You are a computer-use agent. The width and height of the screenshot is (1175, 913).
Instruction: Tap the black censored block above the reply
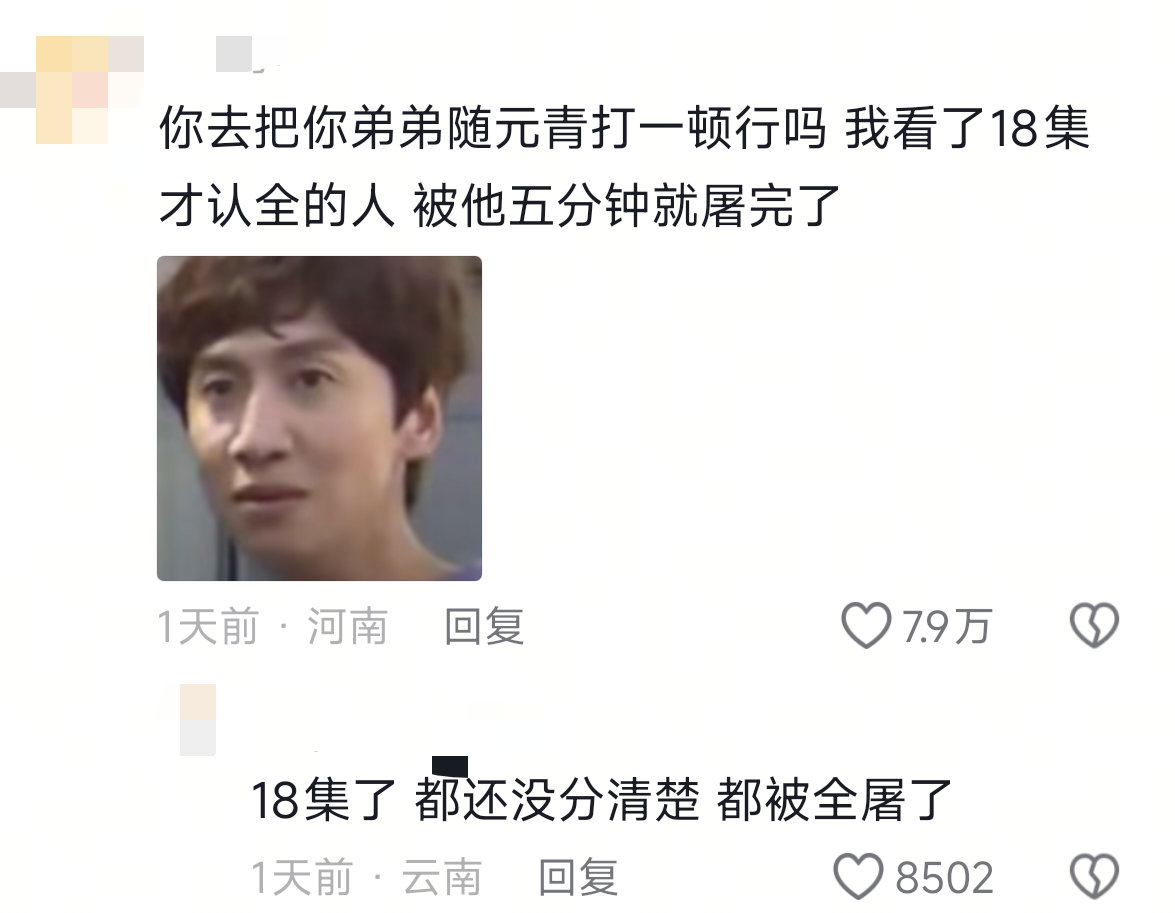pyautogui.click(x=450, y=766)
